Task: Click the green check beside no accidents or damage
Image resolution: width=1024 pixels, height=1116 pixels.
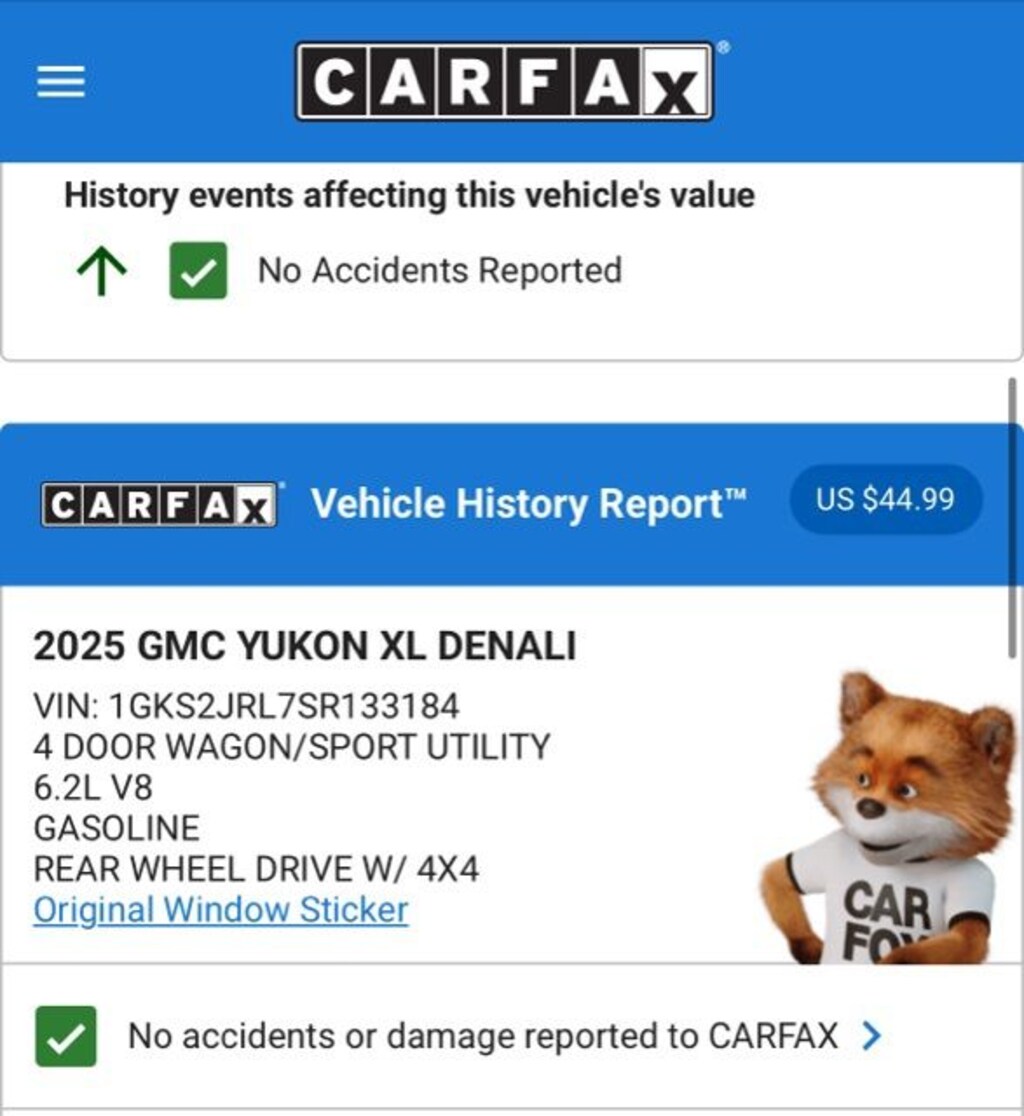Action: (65, 1036)
